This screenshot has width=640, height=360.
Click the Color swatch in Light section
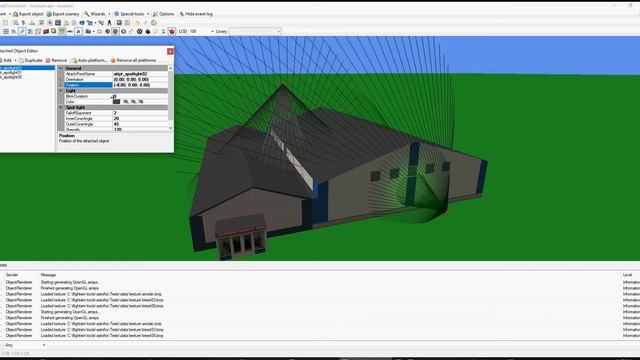117,102
